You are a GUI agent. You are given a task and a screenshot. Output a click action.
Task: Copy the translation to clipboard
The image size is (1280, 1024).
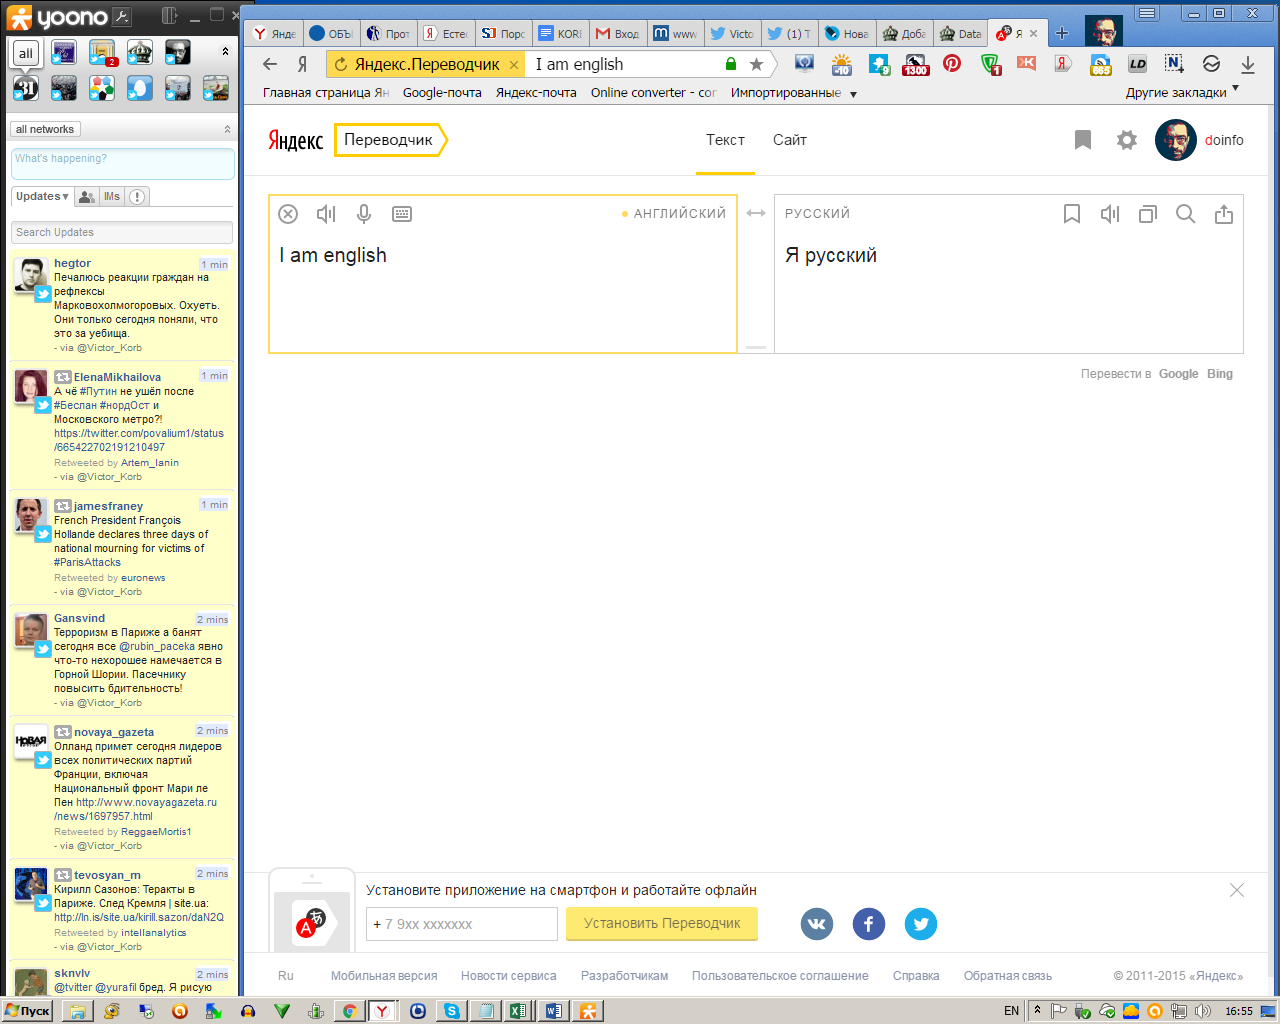1148,214
